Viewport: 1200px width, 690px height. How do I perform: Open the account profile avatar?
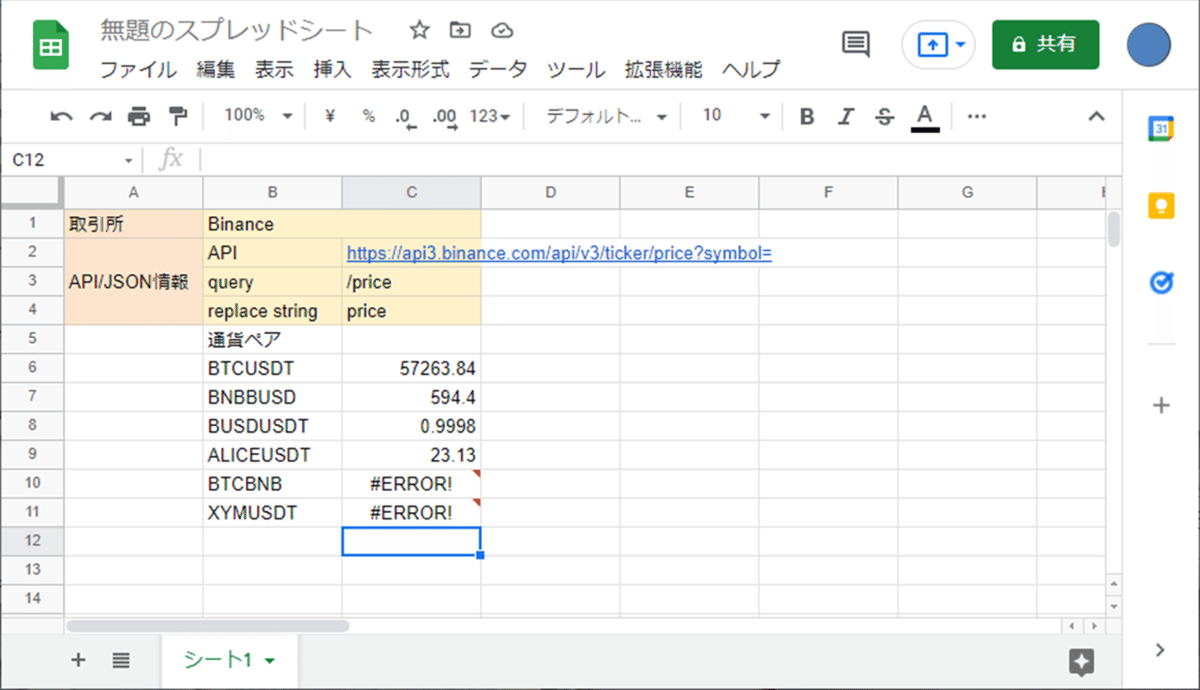click(1148, 44)
